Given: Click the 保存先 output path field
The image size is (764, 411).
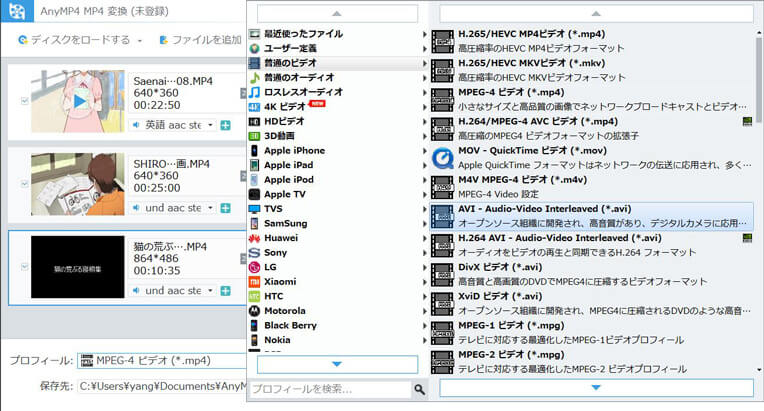Looking at the screenshot, I should (x=162, y=386).
